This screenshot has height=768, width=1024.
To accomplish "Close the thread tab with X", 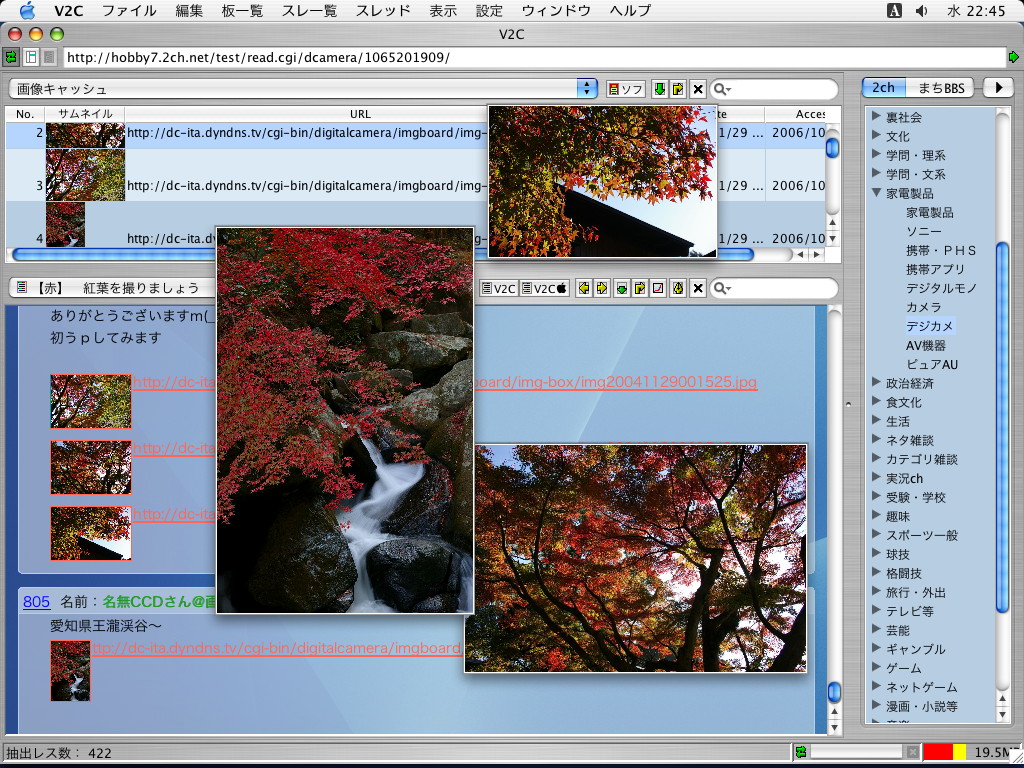I will [x=697, y=289].
